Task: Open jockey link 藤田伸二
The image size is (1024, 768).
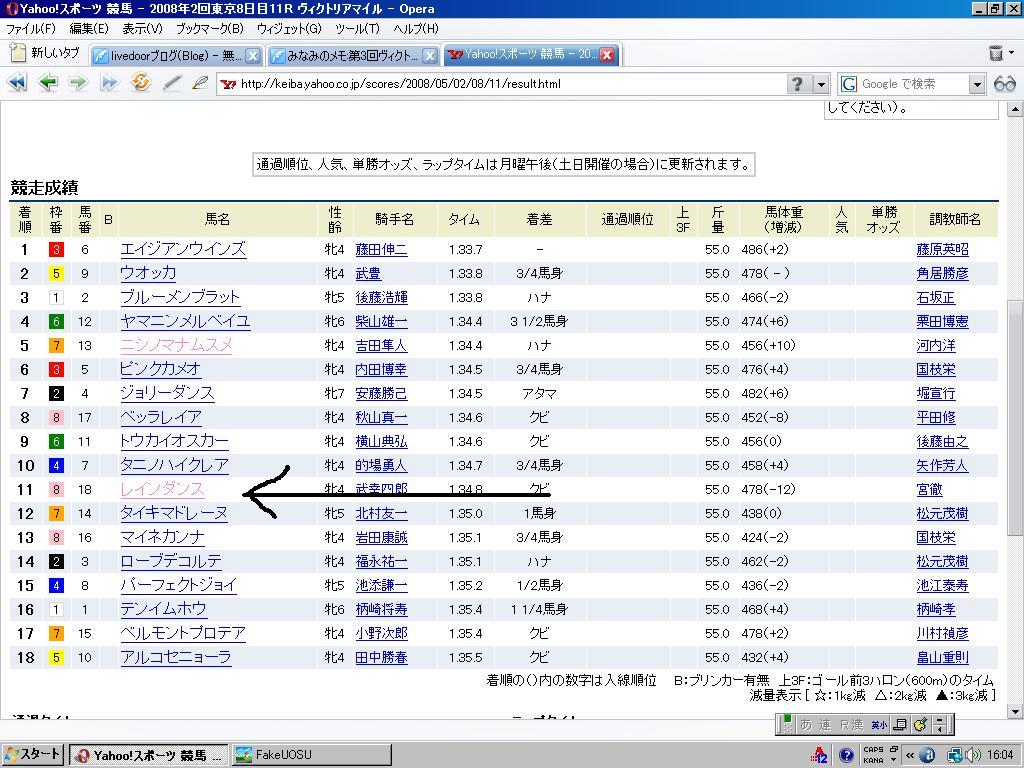Action: click(x=381, y=249)
